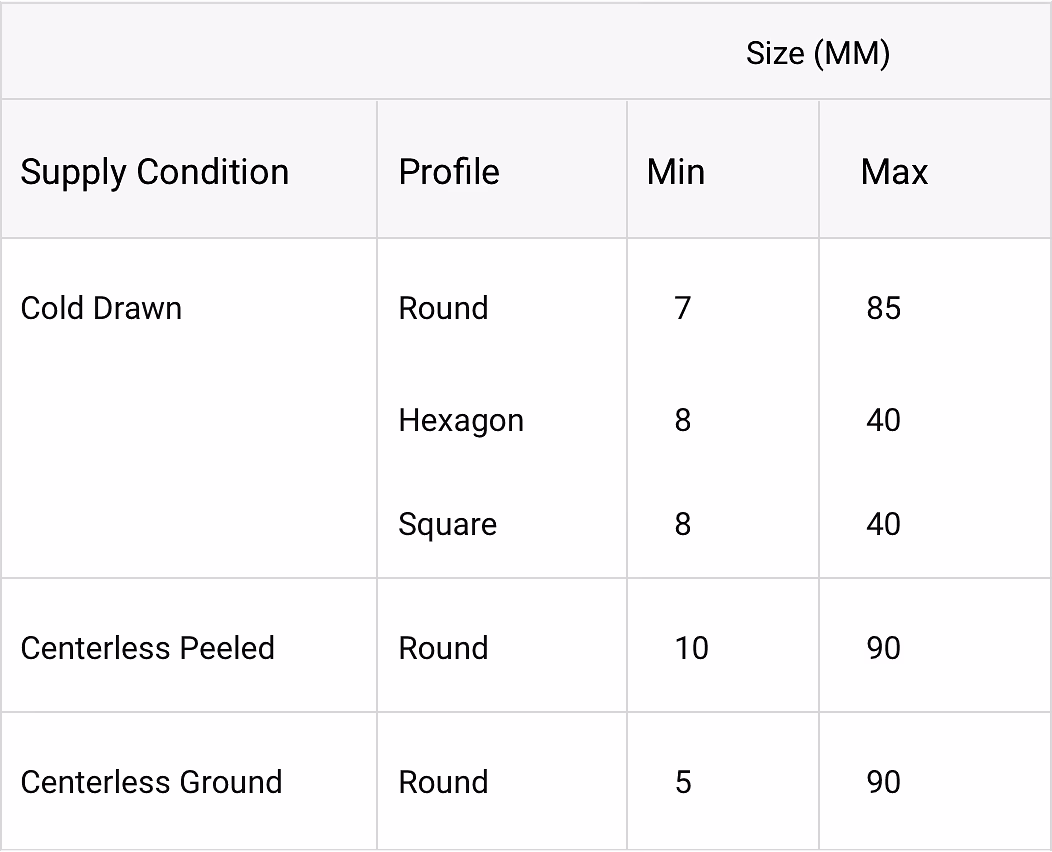Image resolution: width=1052 pixels, height=852 pixels.
Task: Click the Cold Drawn Round profile cell
Action: (x=443, y=308)
